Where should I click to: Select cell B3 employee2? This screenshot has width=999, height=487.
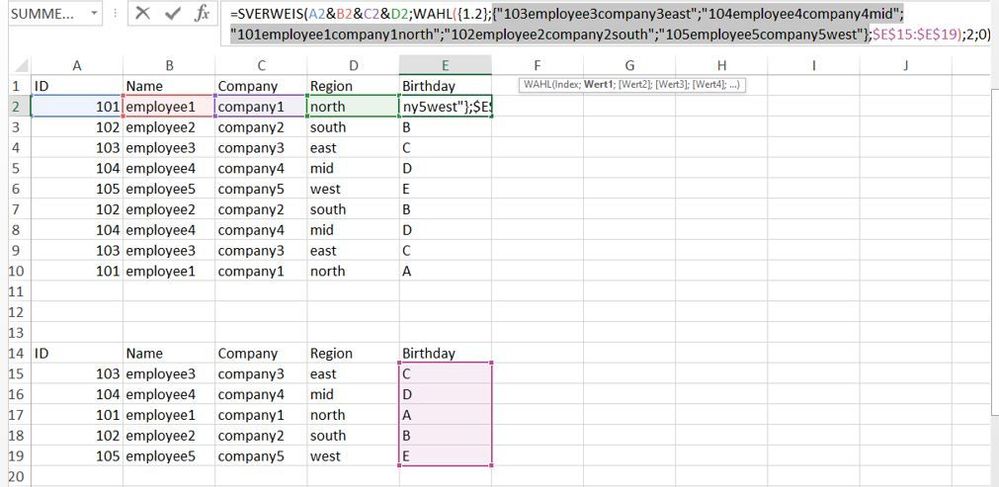(x=169, y=127)
